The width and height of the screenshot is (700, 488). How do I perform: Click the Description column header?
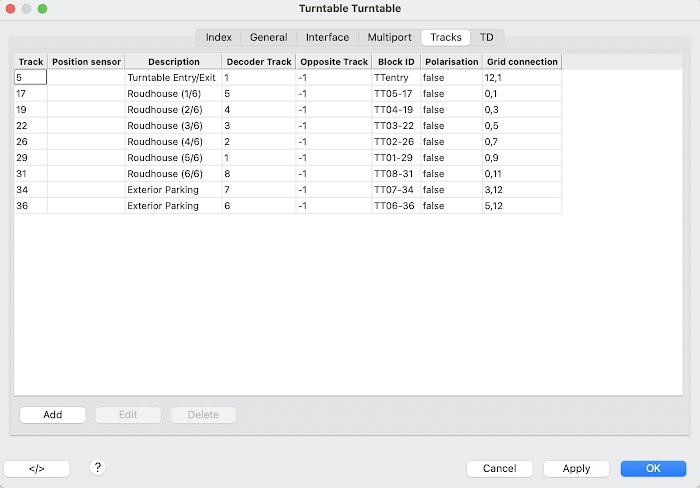click(174, 62)
